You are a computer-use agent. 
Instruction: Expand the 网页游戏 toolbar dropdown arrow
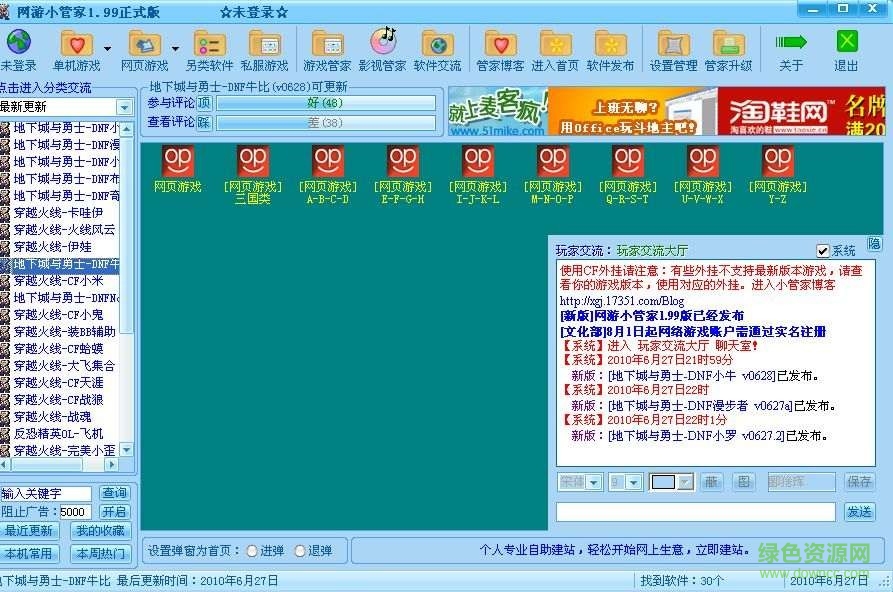tap(175, 48)
